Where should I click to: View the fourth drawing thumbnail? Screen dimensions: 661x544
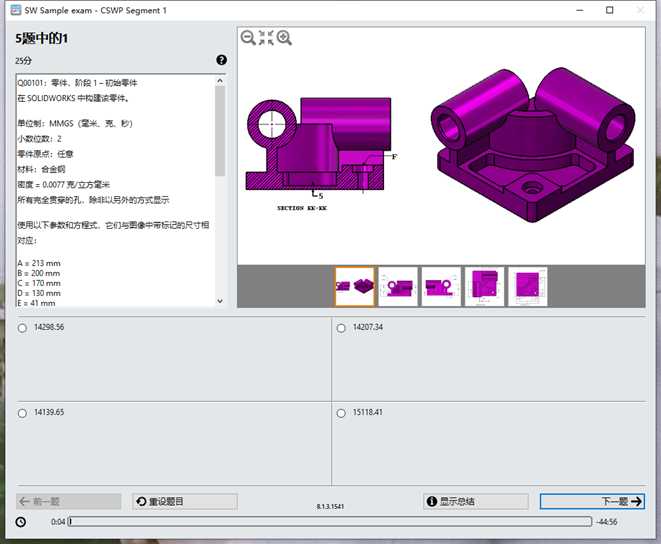click(485, 286)
